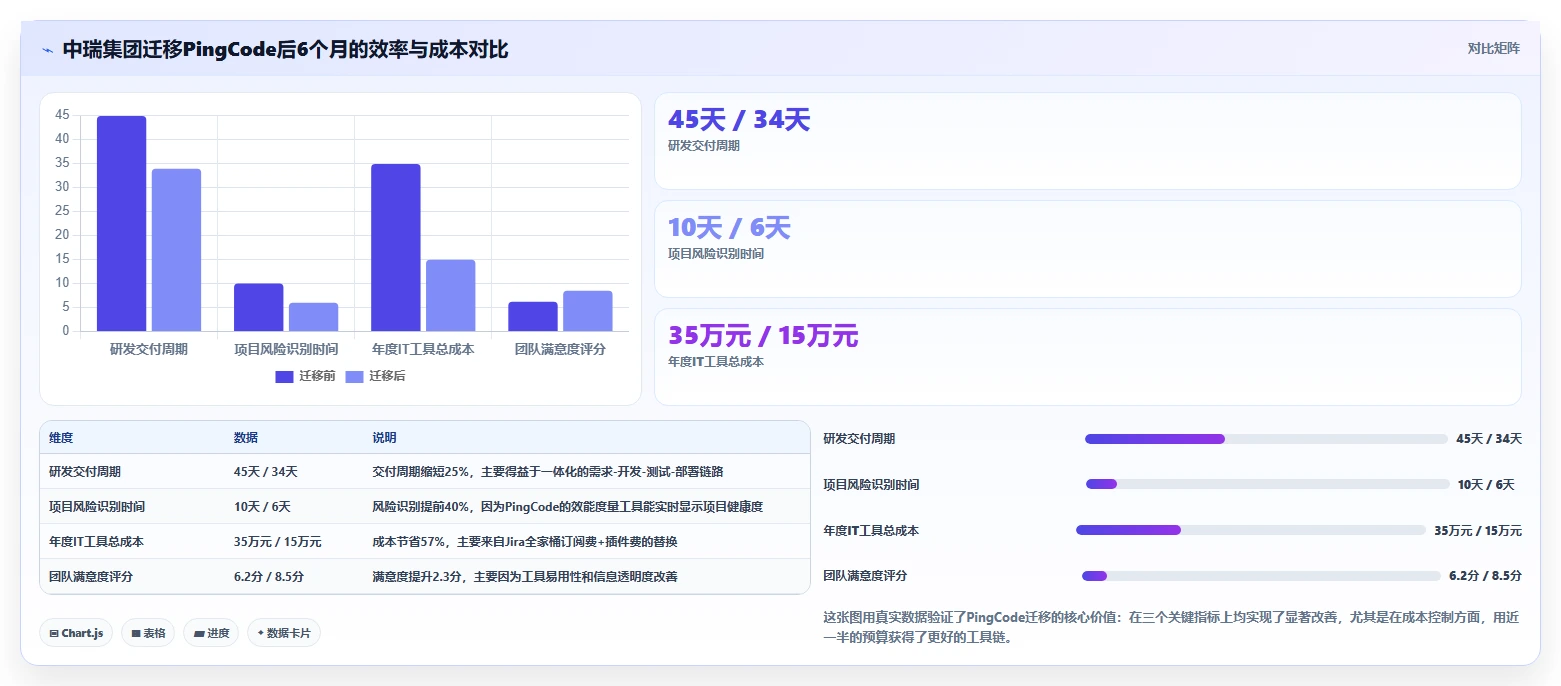Image resolution: width=1561 pixels, height=686 pixels.
Task: Click table value 10天 / 6天
Action: [x=262, y=507]
